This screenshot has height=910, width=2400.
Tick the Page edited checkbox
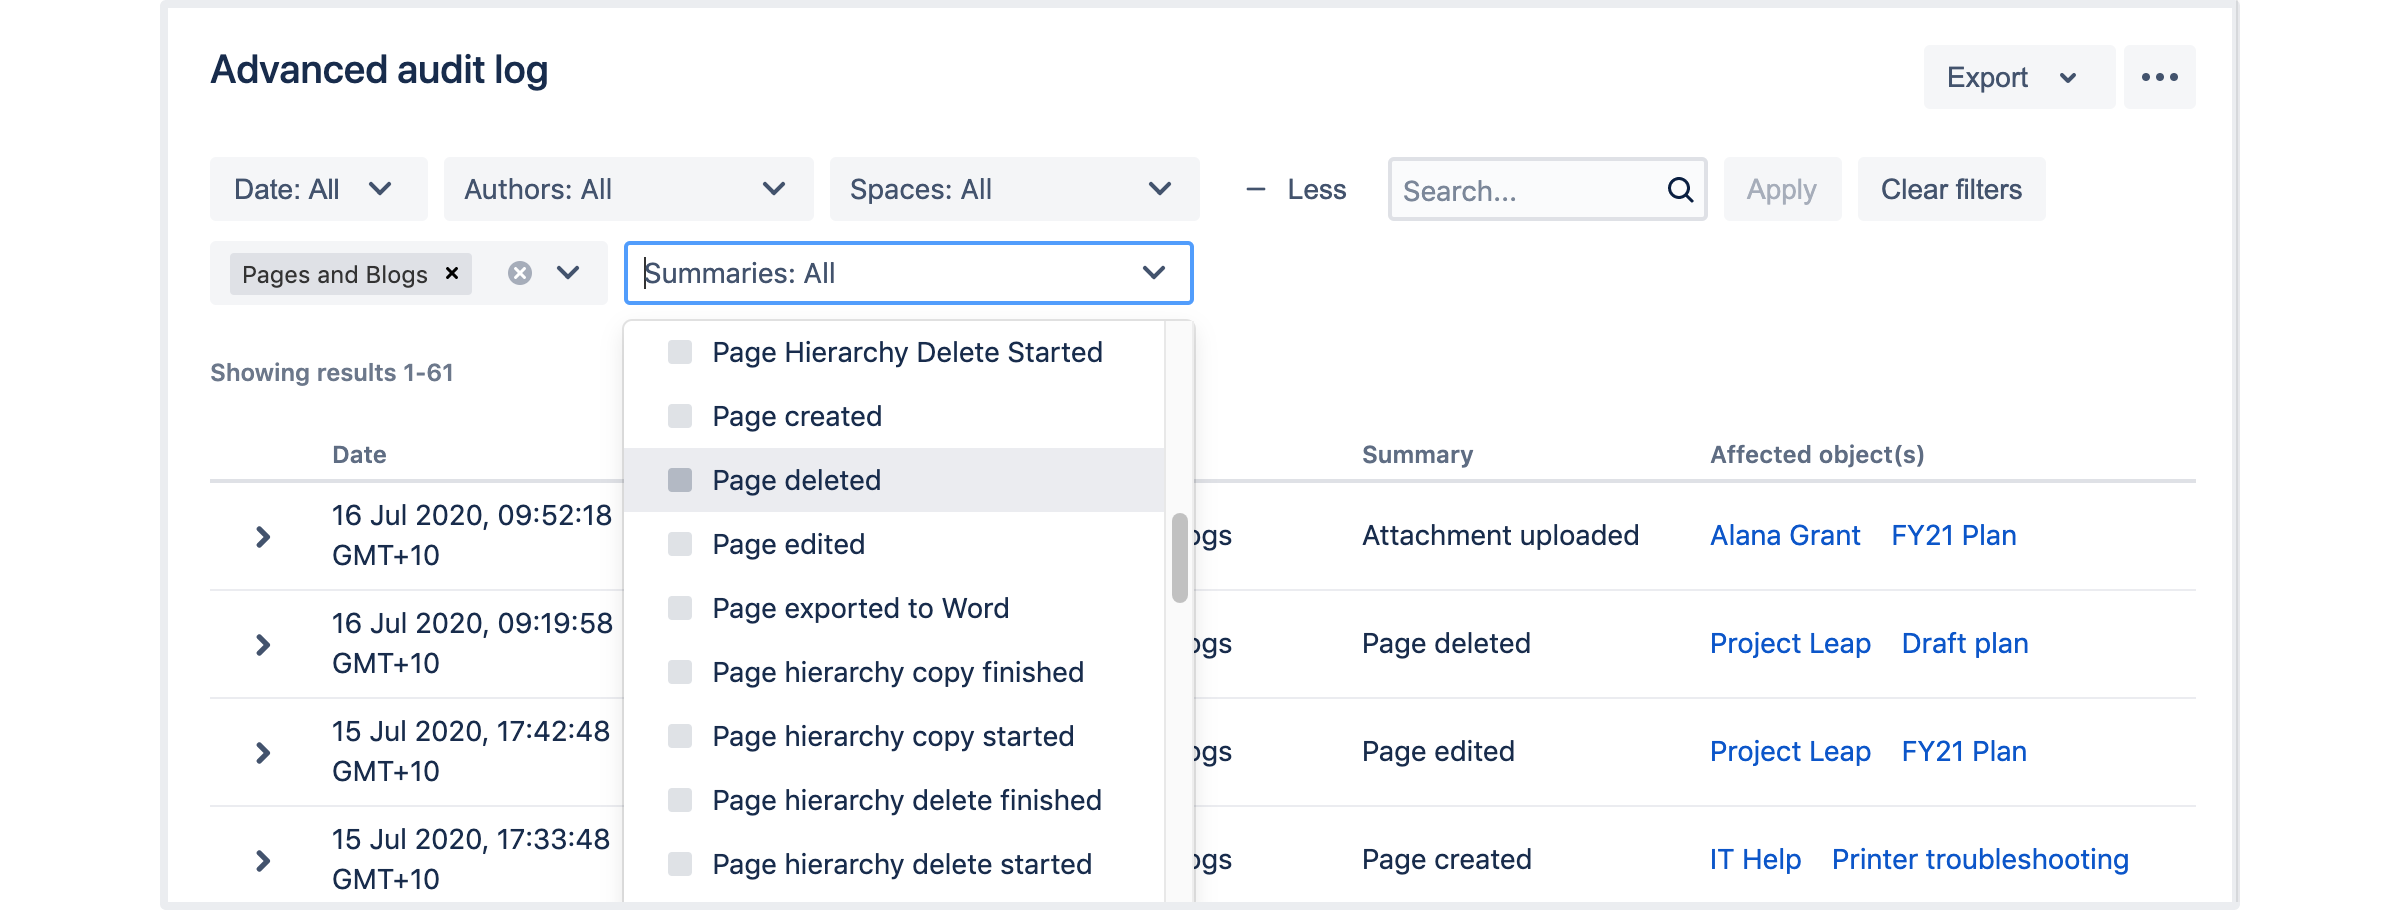680,544
